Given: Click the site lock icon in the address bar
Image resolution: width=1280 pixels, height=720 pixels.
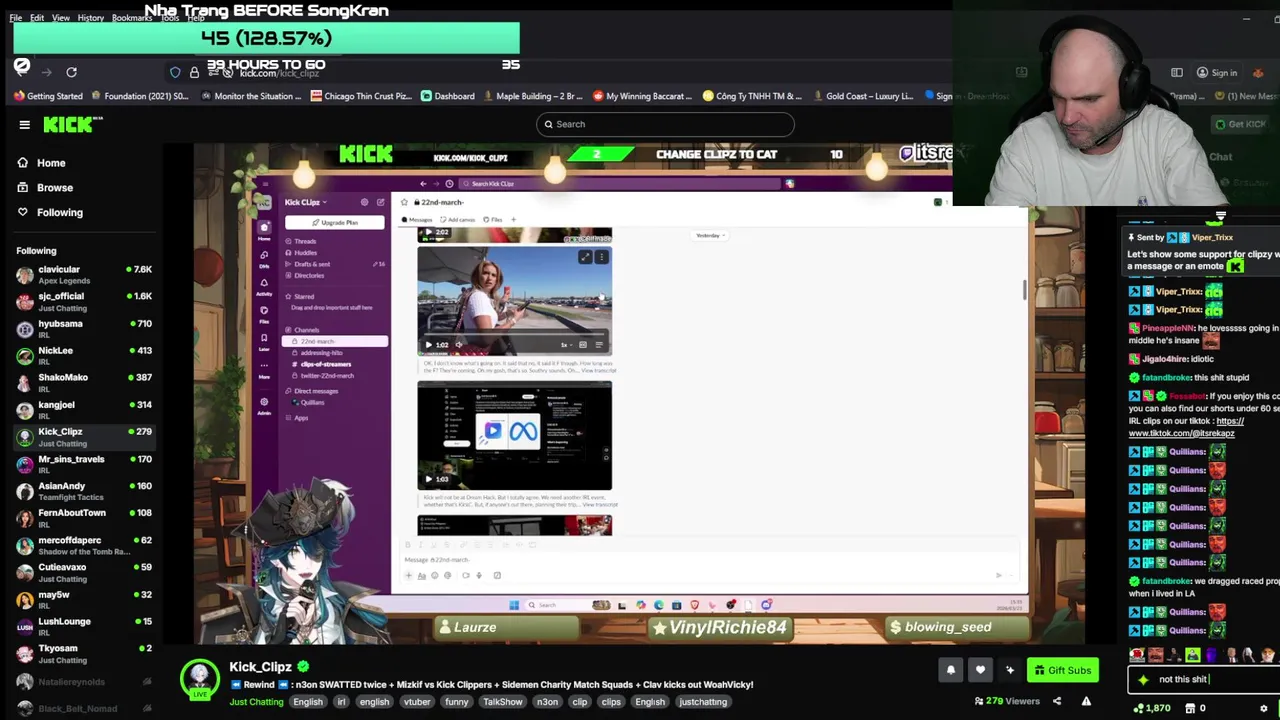Looking at the screenshot, I should coord(194,72).
